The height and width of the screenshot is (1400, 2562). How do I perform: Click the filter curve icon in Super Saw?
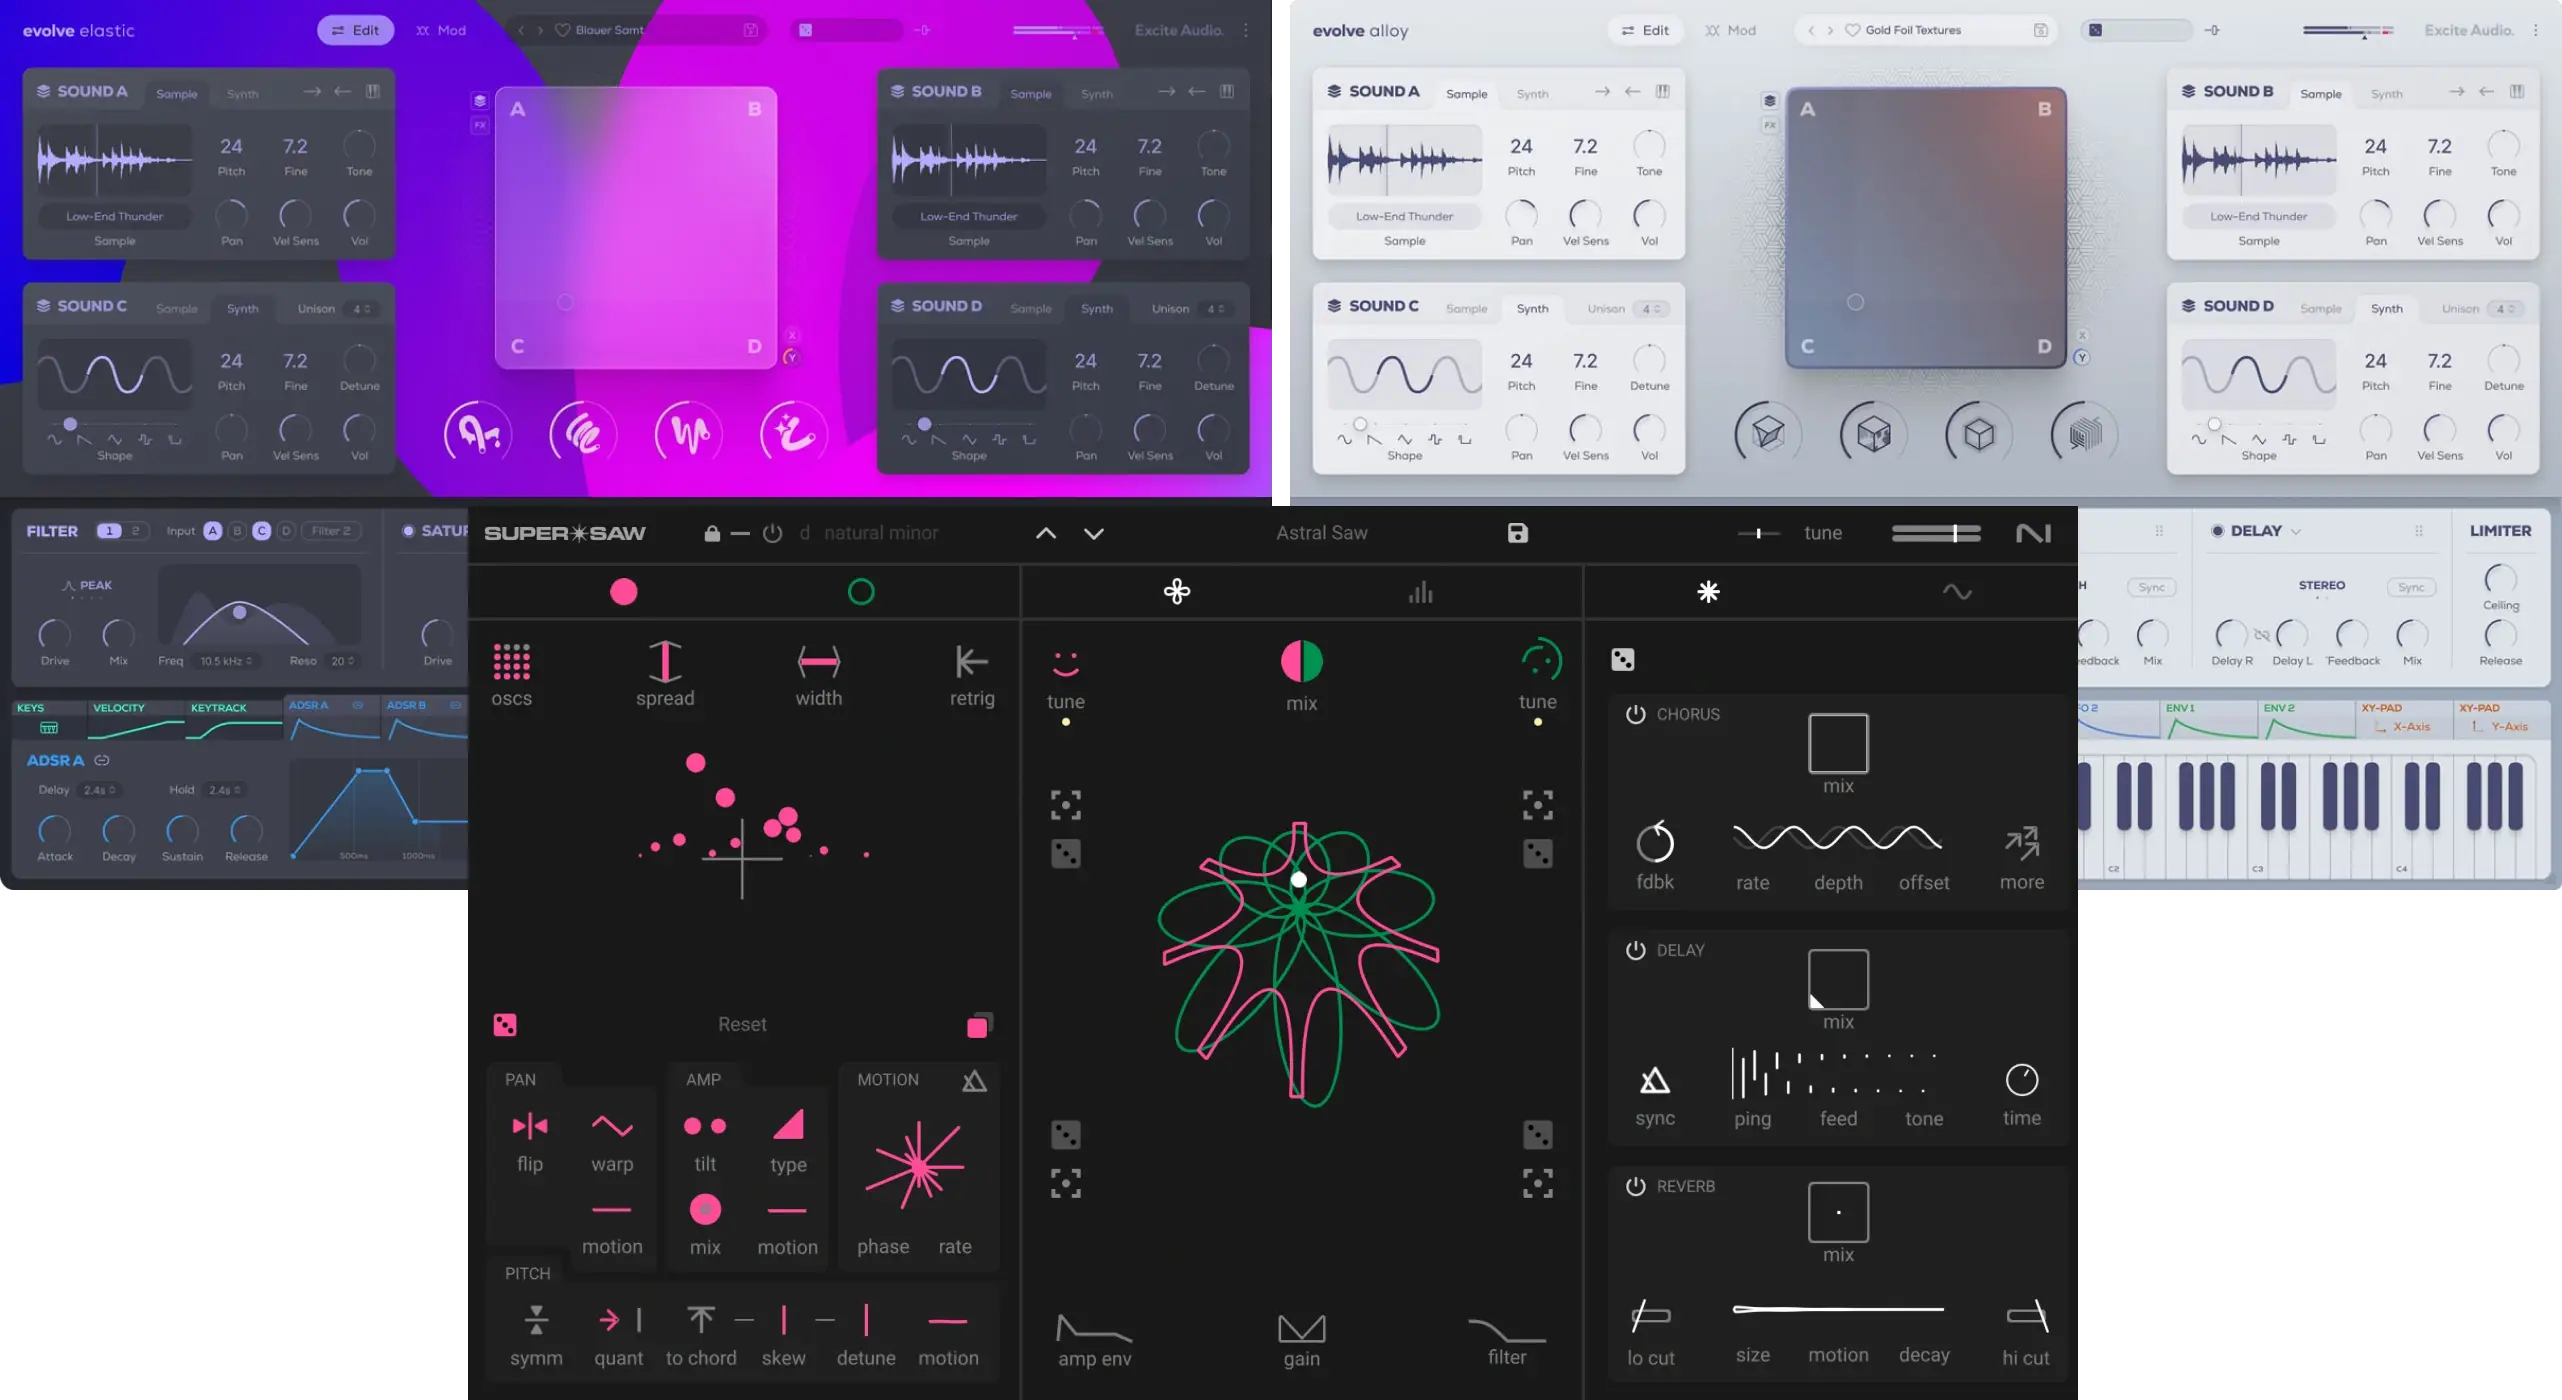click(1506, 1330)
